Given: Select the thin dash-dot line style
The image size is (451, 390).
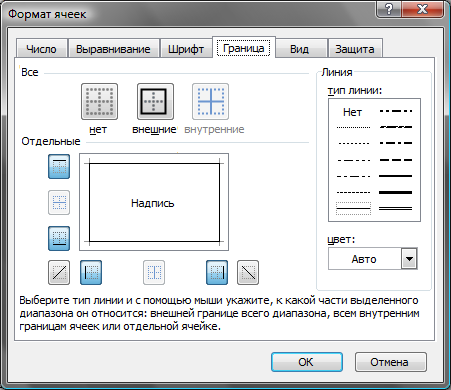Looking at the screenshot, I should 353,176.
